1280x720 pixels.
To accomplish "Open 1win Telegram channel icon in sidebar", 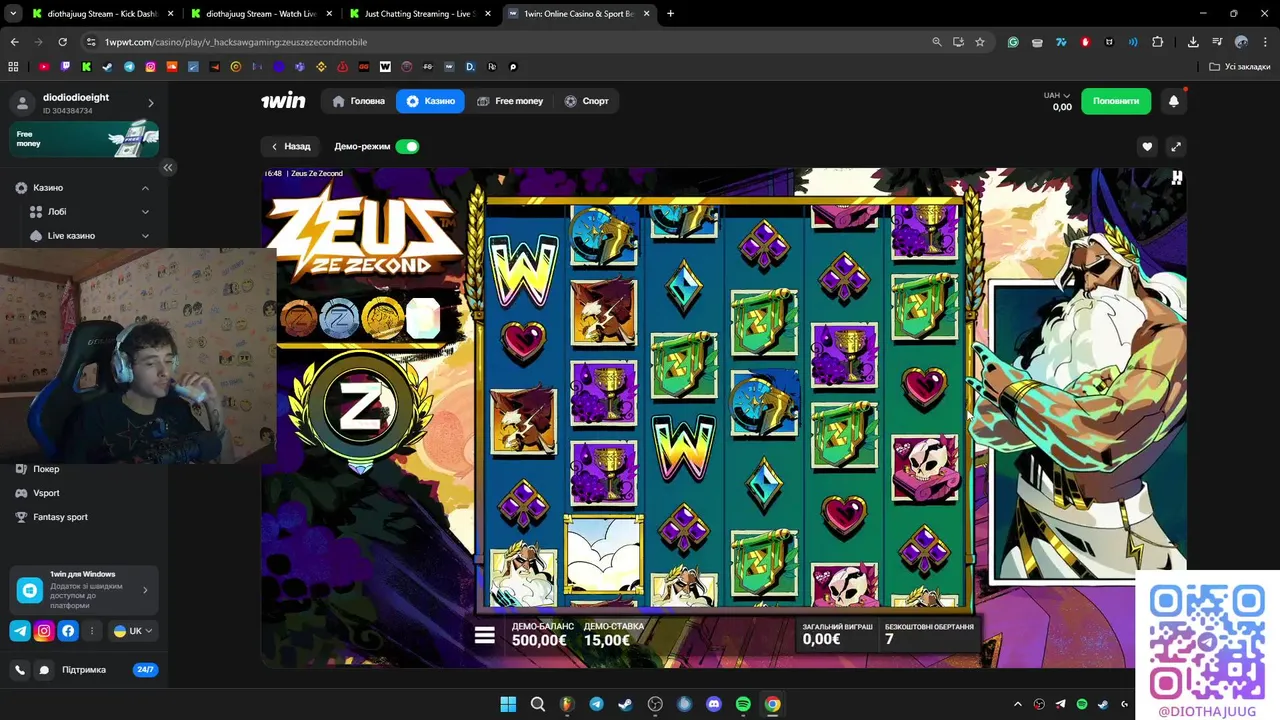I will click(x=20, y=631).
